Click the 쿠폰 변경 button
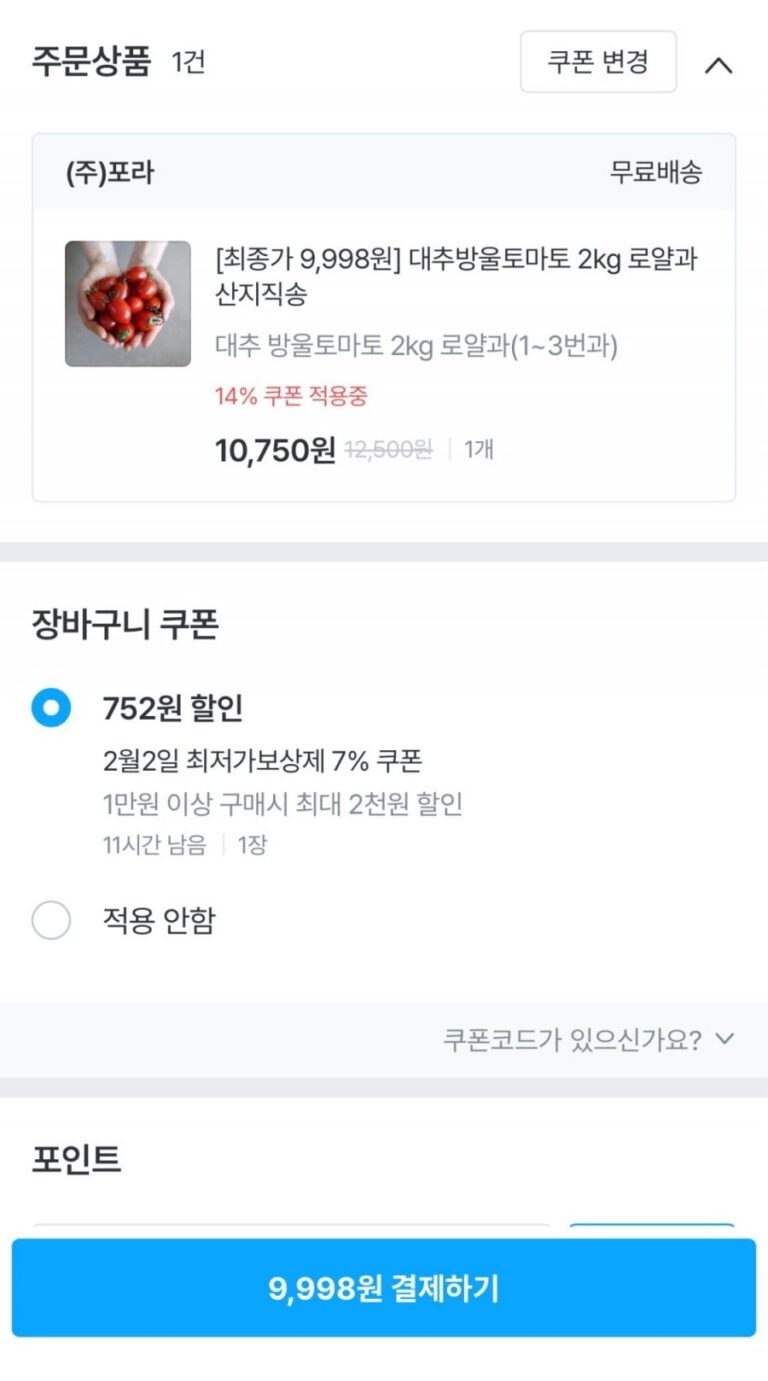The height and width of the screenshot is (1381, 768). (x=598, y=62)
